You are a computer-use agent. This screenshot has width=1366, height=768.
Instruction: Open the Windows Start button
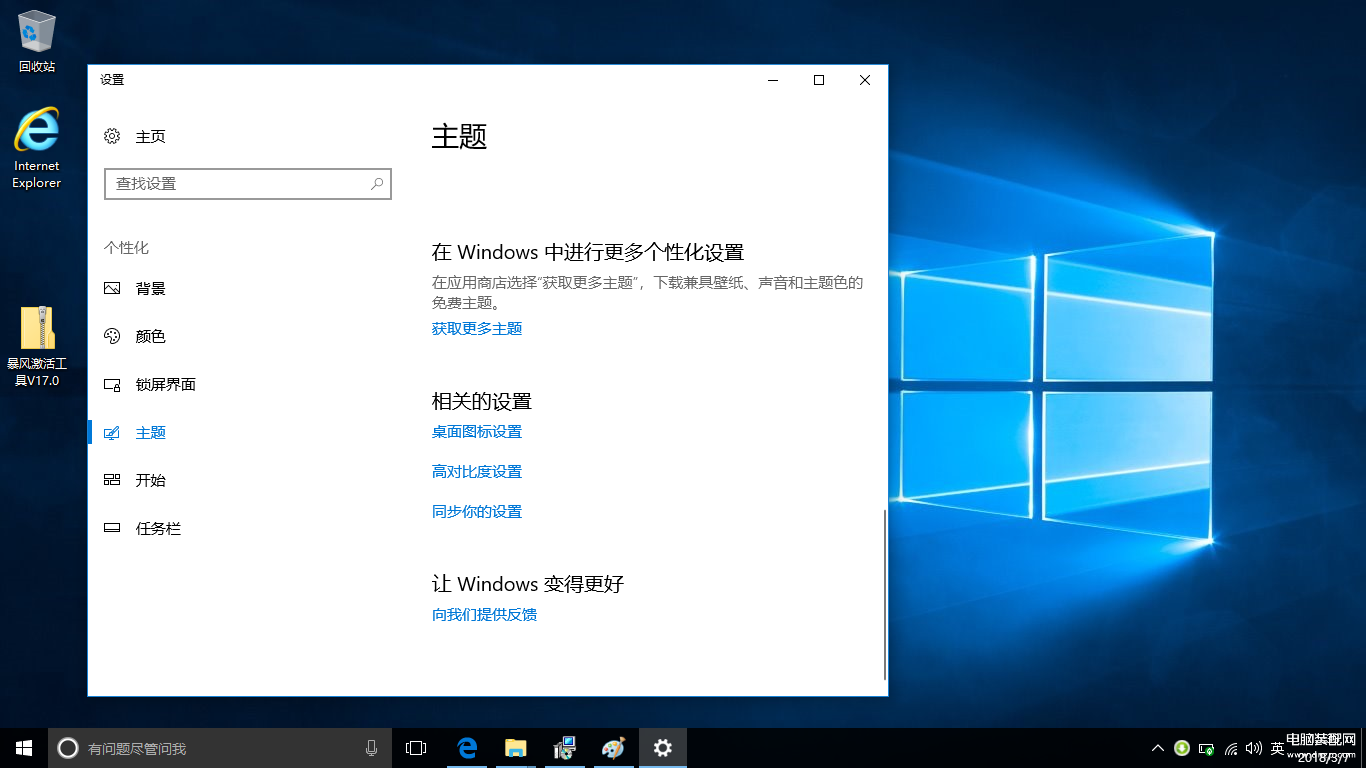point(24,748)
